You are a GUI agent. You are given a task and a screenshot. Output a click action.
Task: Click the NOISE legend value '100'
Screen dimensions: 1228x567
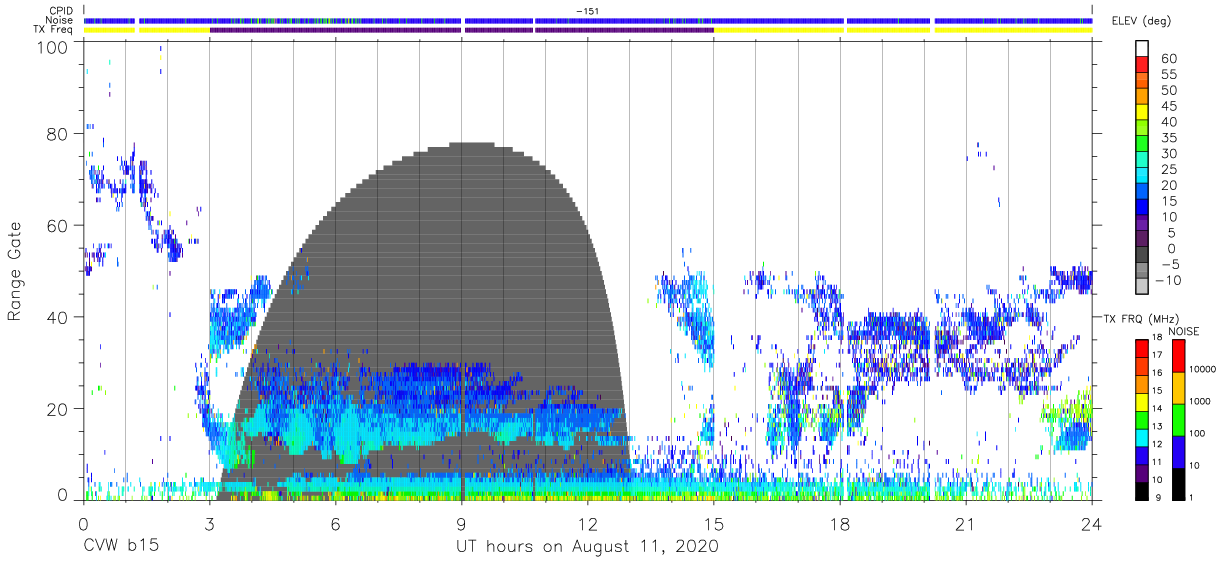1198,433
